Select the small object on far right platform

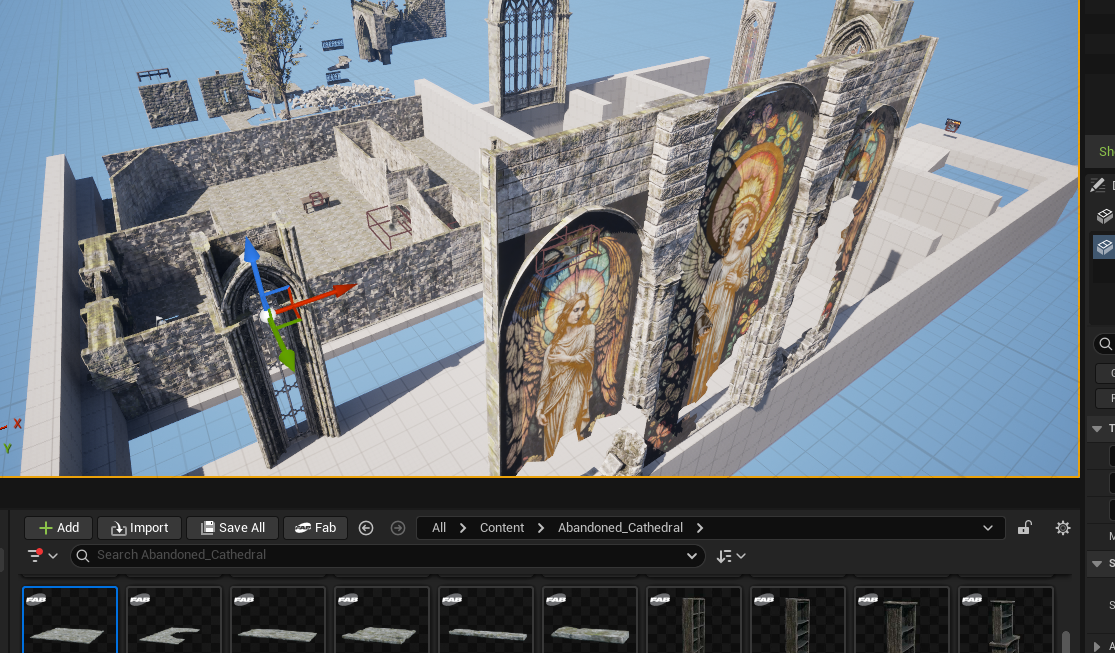(952, 127)
